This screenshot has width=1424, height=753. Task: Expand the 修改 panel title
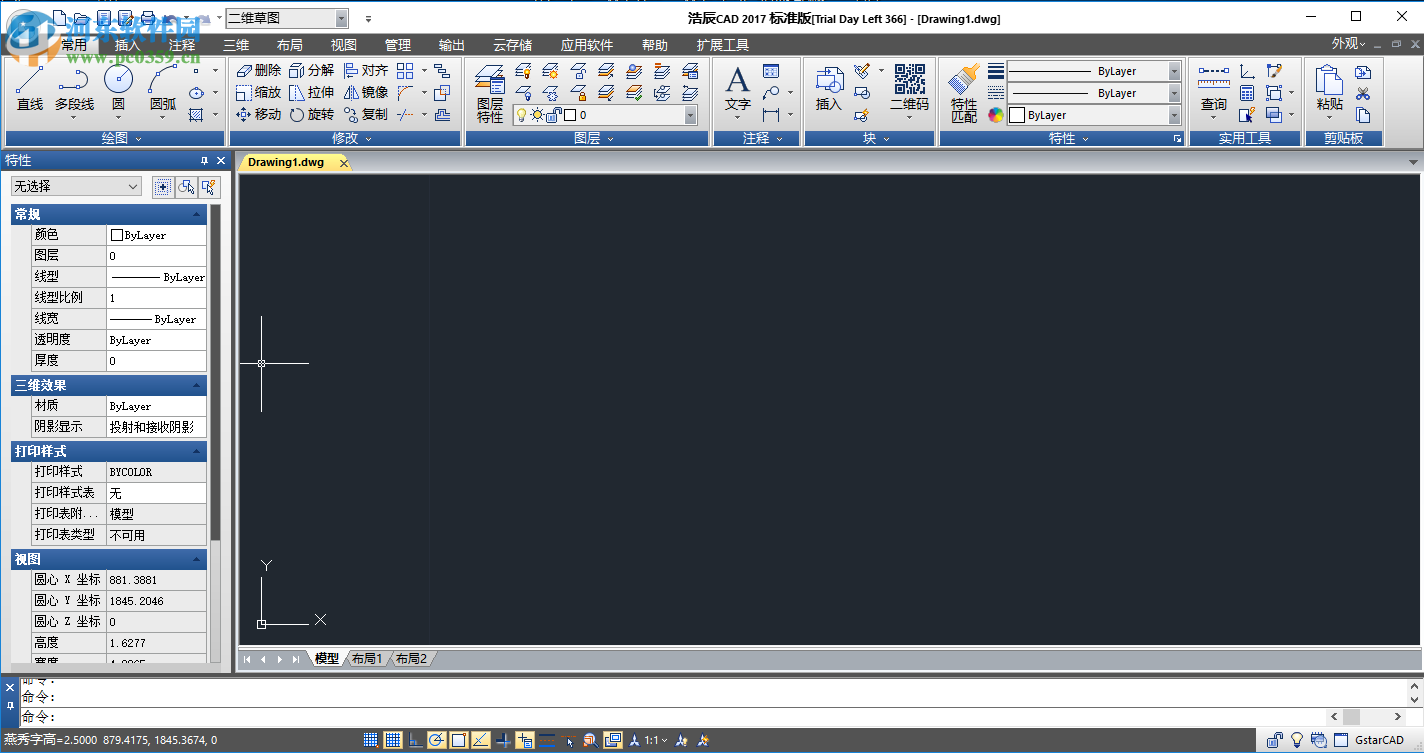click(345, 138)
